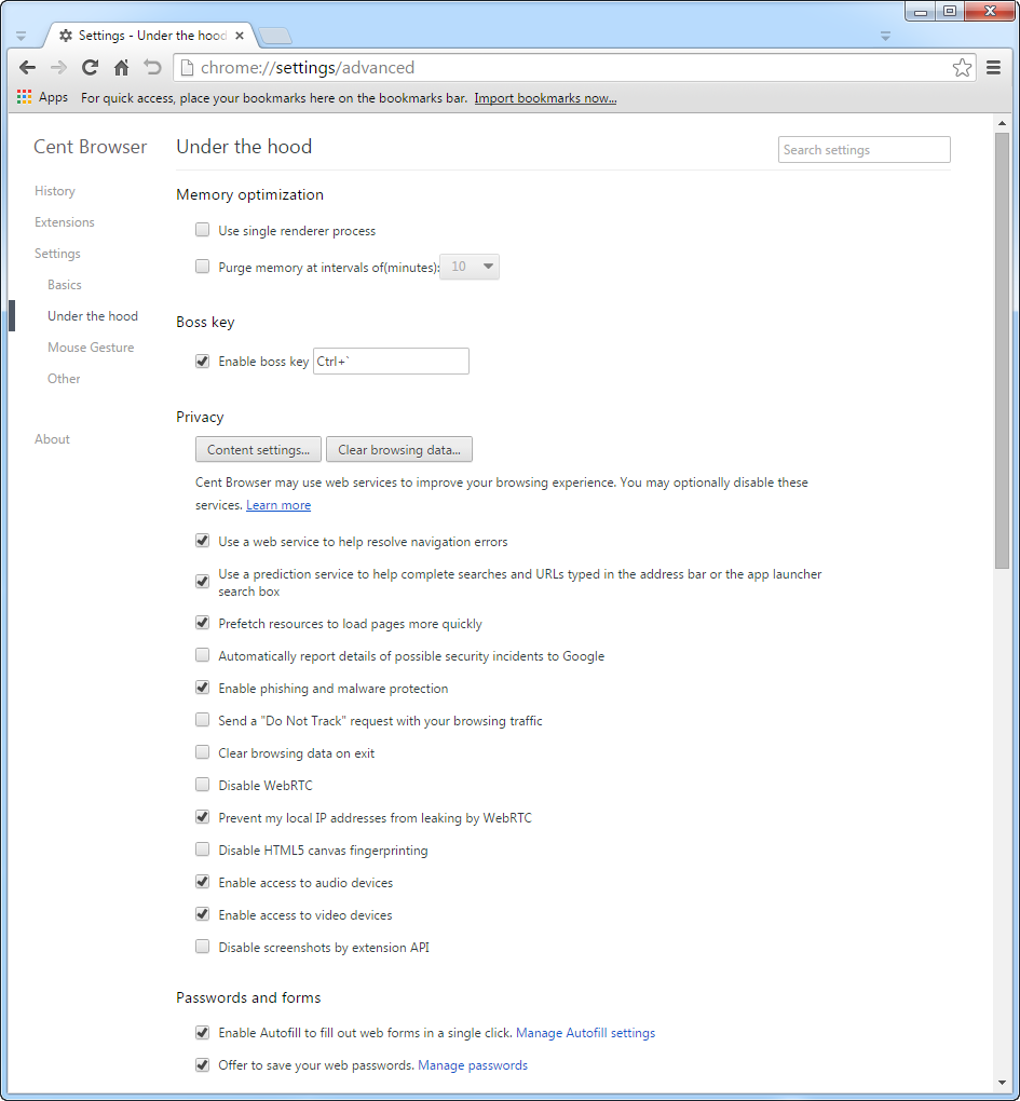
Task: Check Disable WebRTC
Action: coord(202,784)
